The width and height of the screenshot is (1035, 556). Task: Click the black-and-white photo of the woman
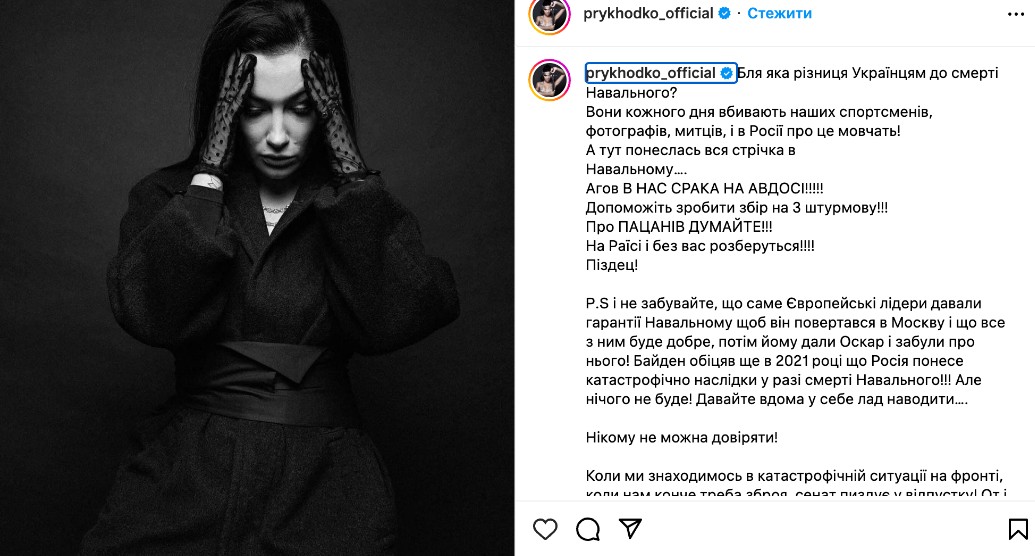pyautogui.click(x=257, y=278)
